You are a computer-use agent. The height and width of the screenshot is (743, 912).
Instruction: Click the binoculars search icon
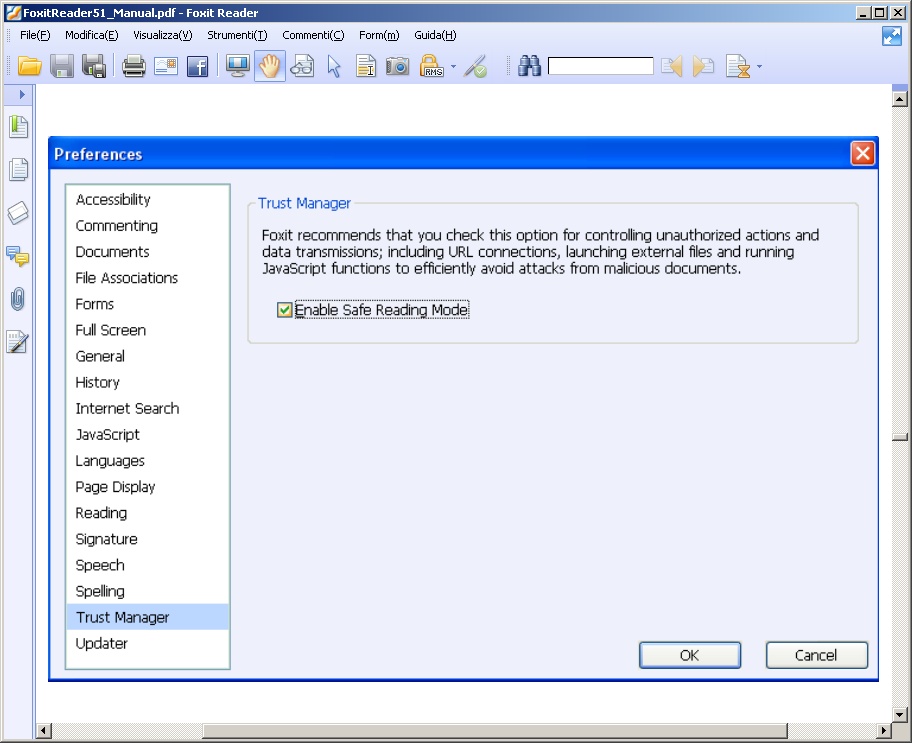click(x=529, y=66)
